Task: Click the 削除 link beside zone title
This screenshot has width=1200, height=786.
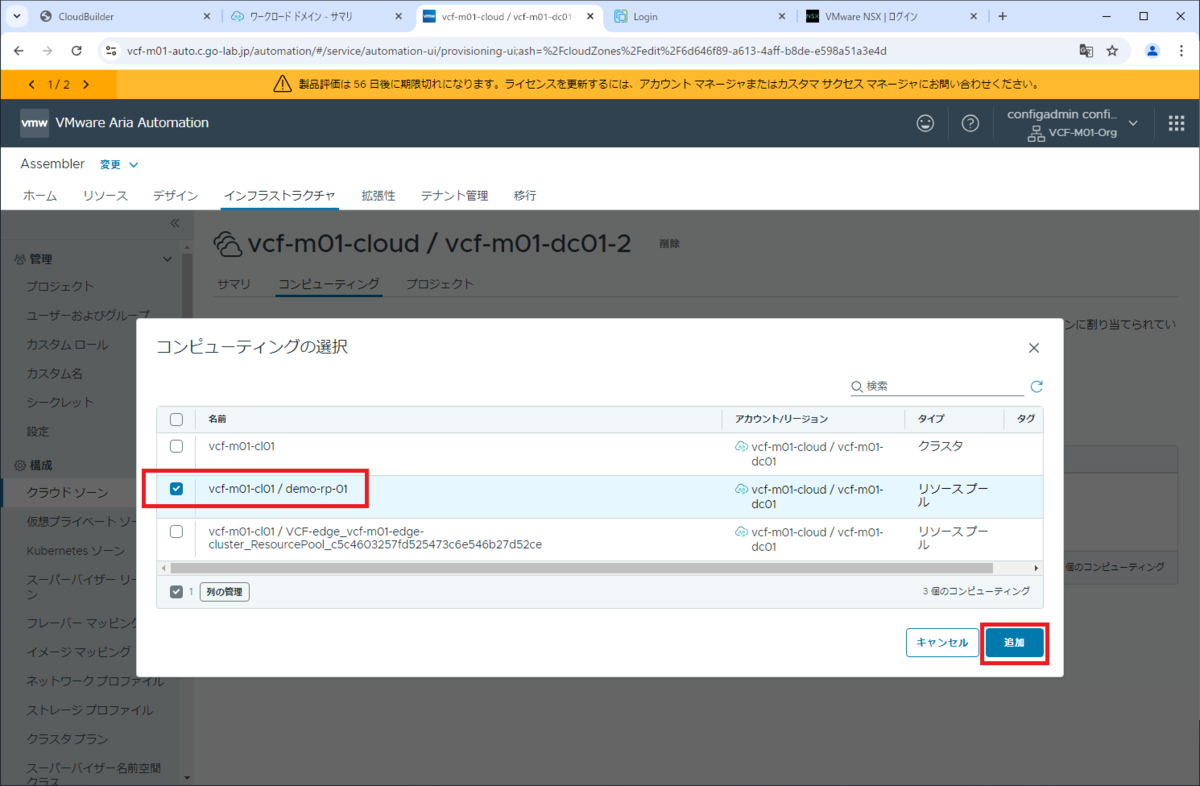Action: pos(669,243)
